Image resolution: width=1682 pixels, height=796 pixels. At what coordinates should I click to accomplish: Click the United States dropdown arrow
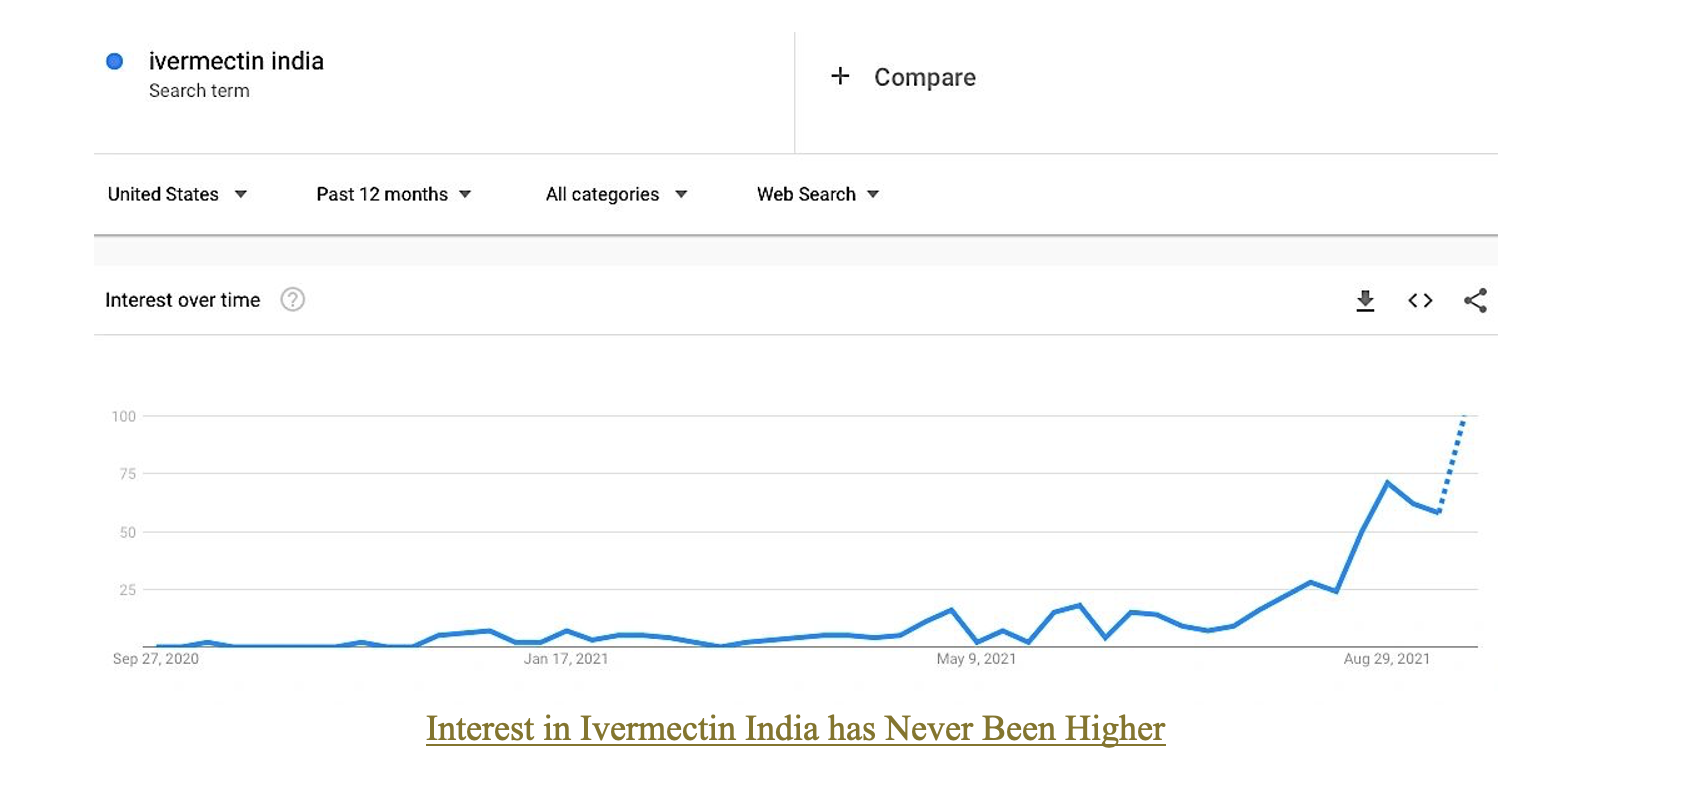[x=241, y=194]
